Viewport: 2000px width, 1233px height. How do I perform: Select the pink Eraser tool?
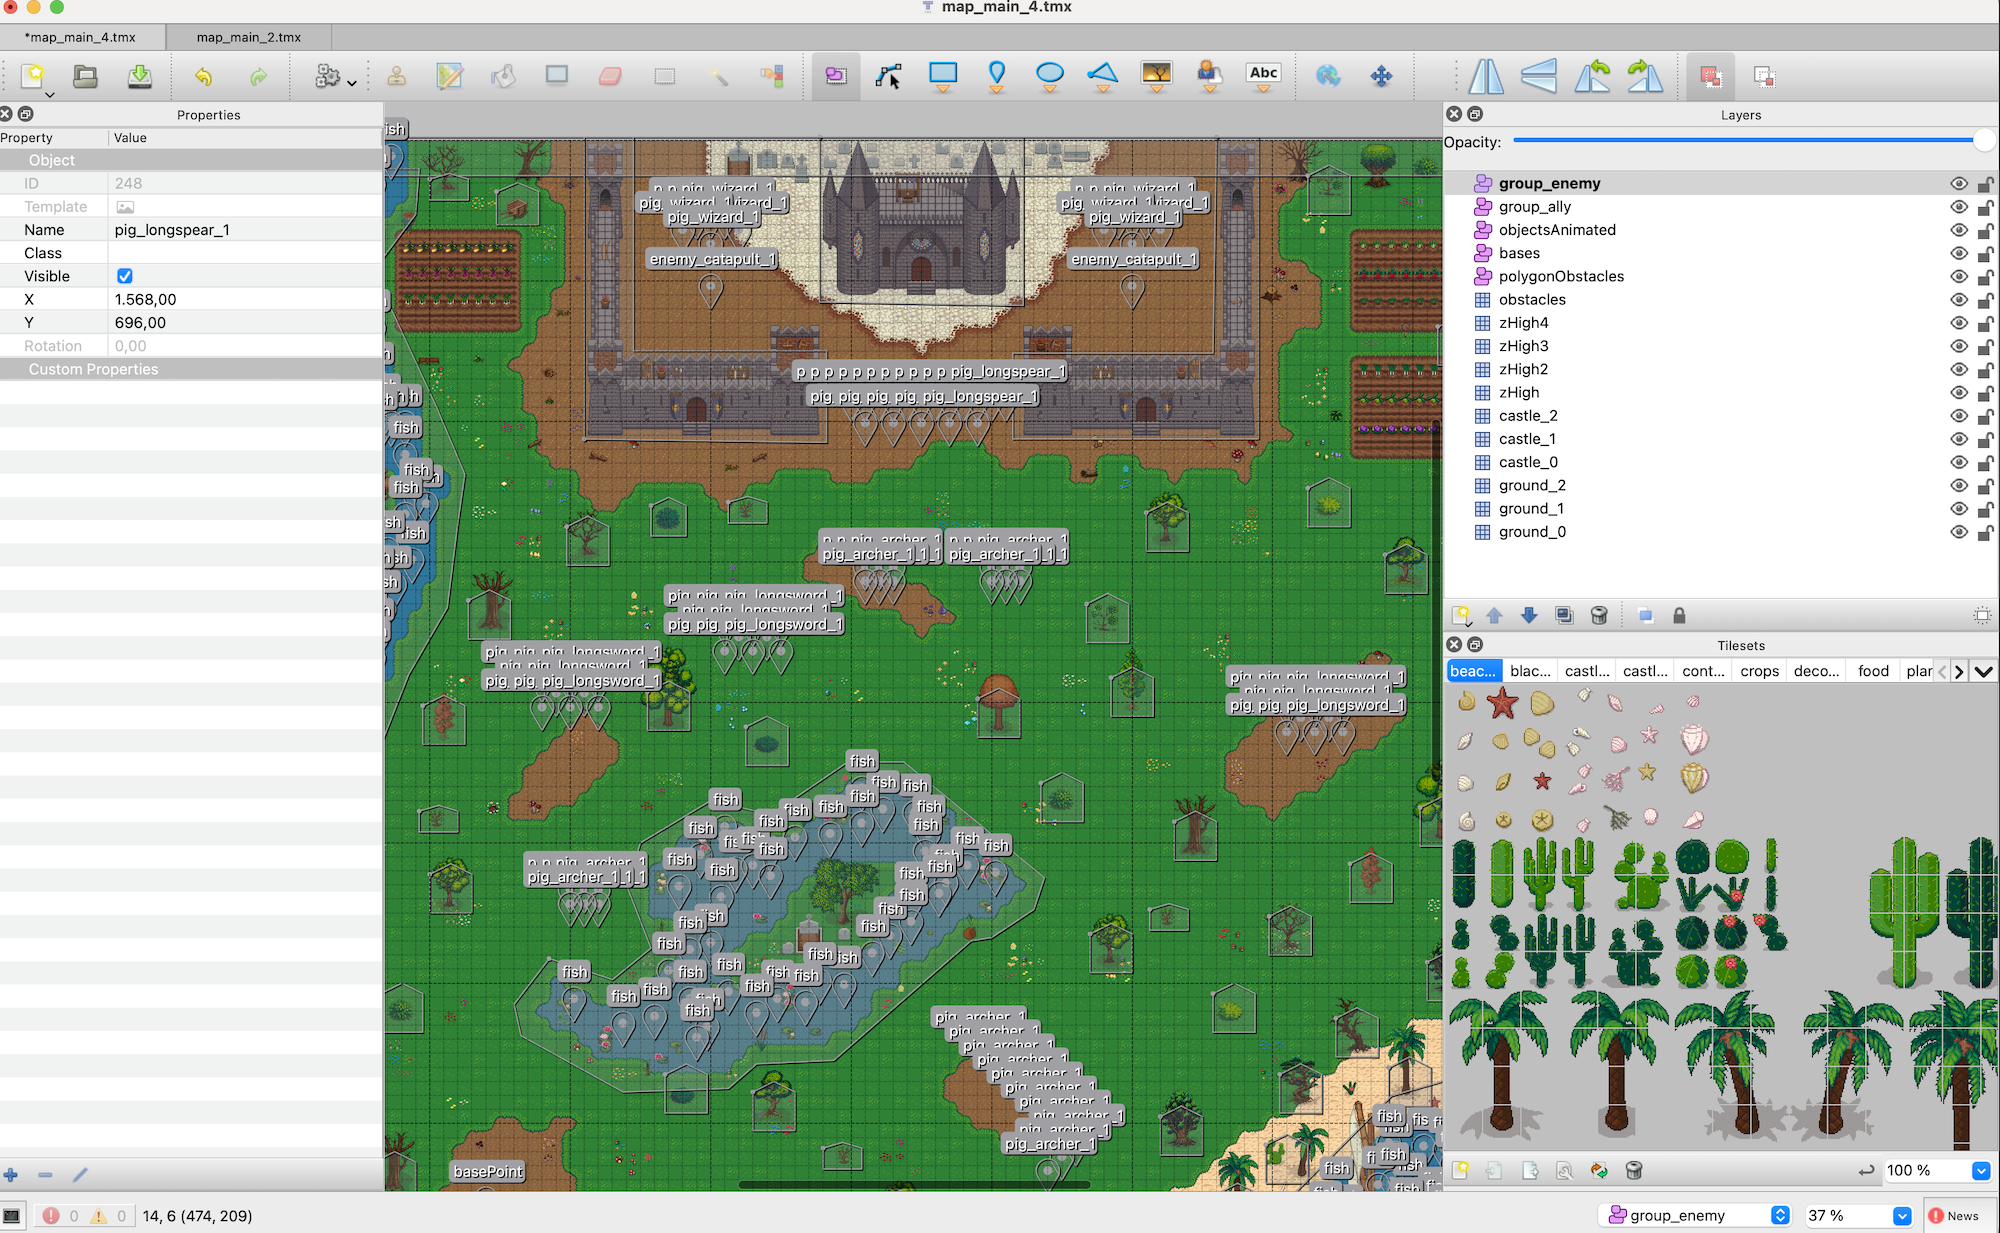(610, 76)
